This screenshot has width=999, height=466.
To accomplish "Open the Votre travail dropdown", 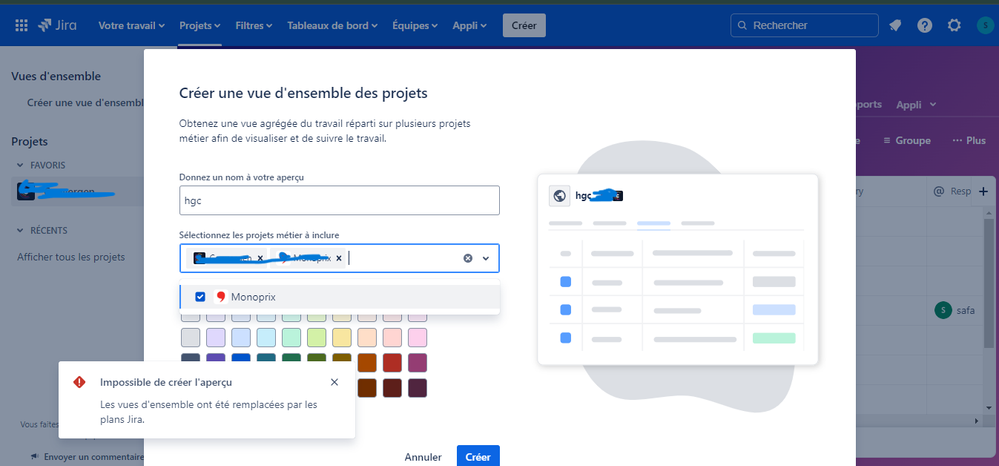I will point(131,25).
